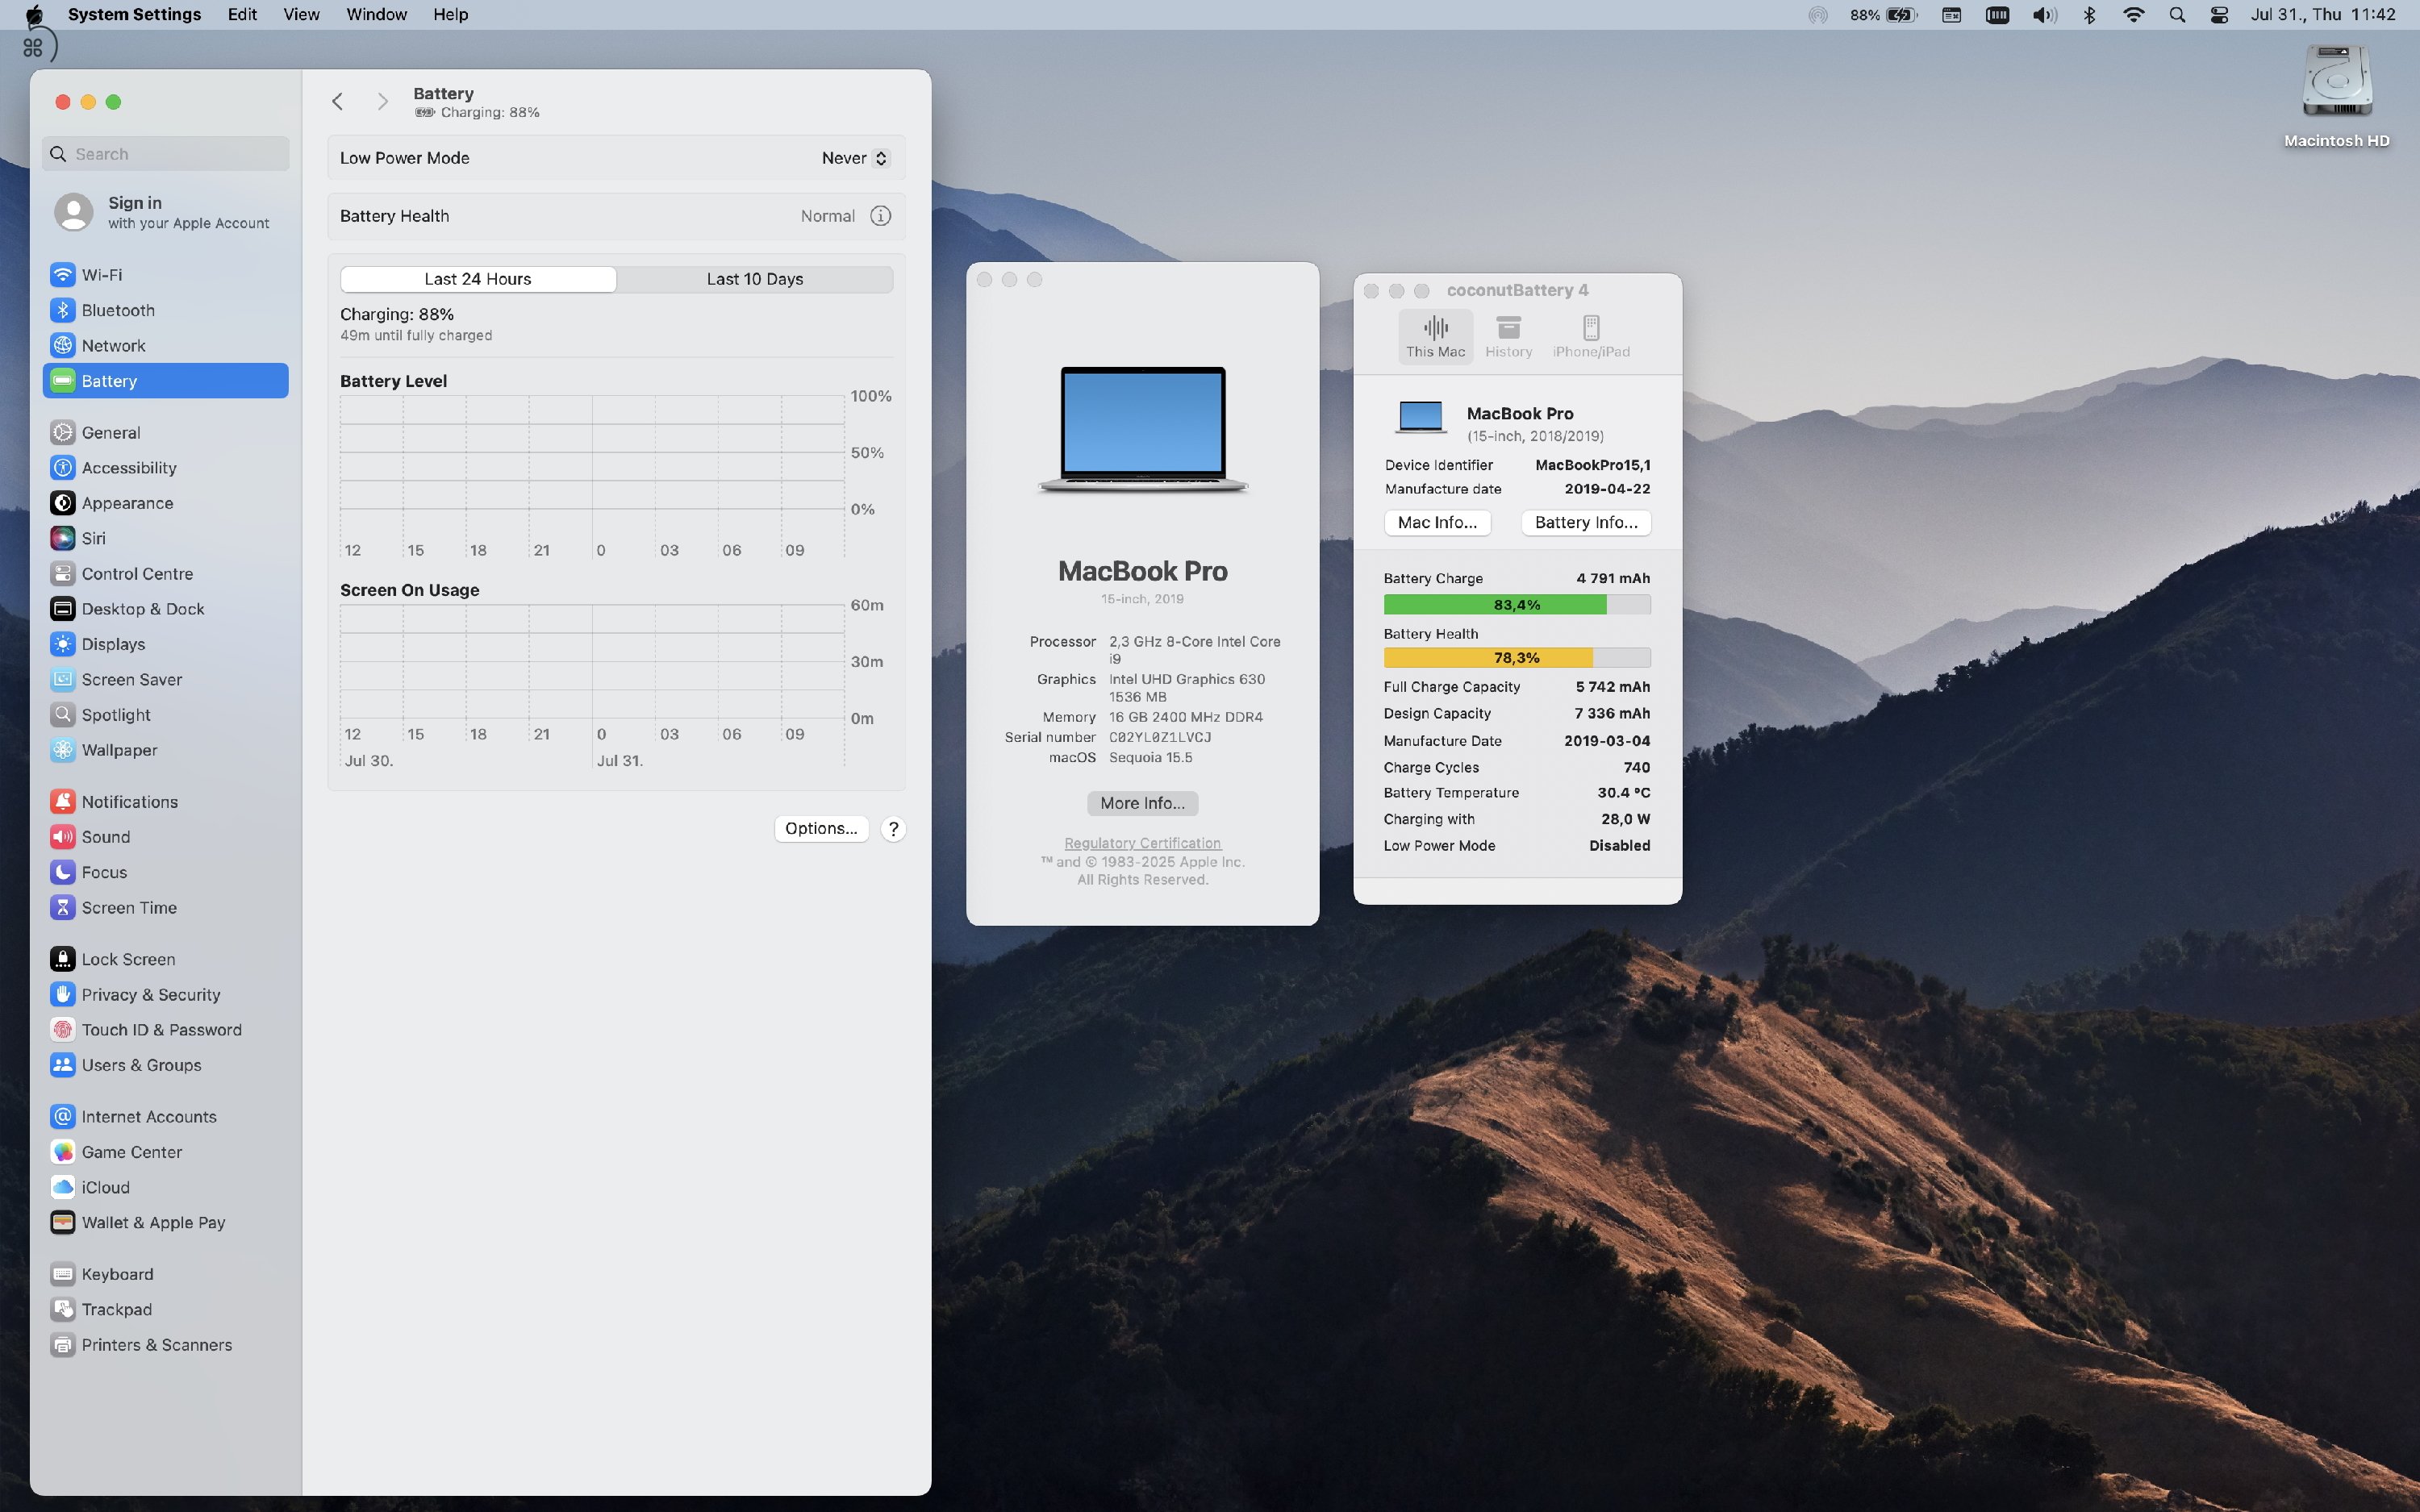Select This Mac tab in coconutBattery

(x=1435, y=337)
